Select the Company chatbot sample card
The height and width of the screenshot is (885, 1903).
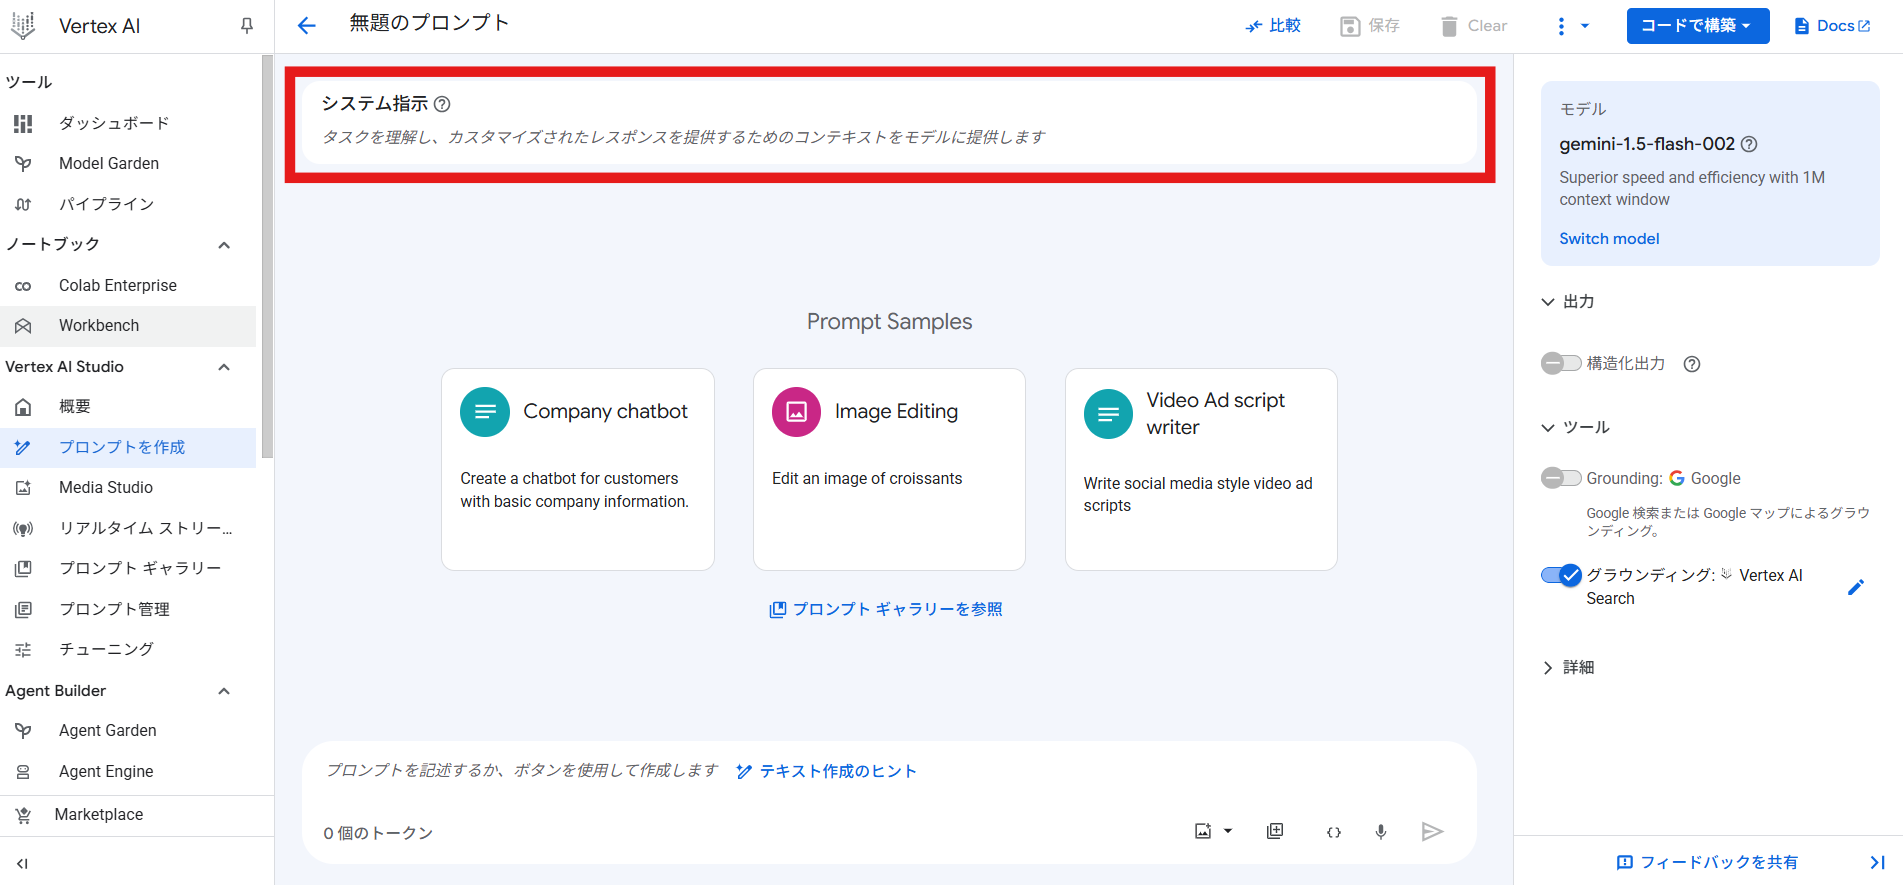point(578,469)
